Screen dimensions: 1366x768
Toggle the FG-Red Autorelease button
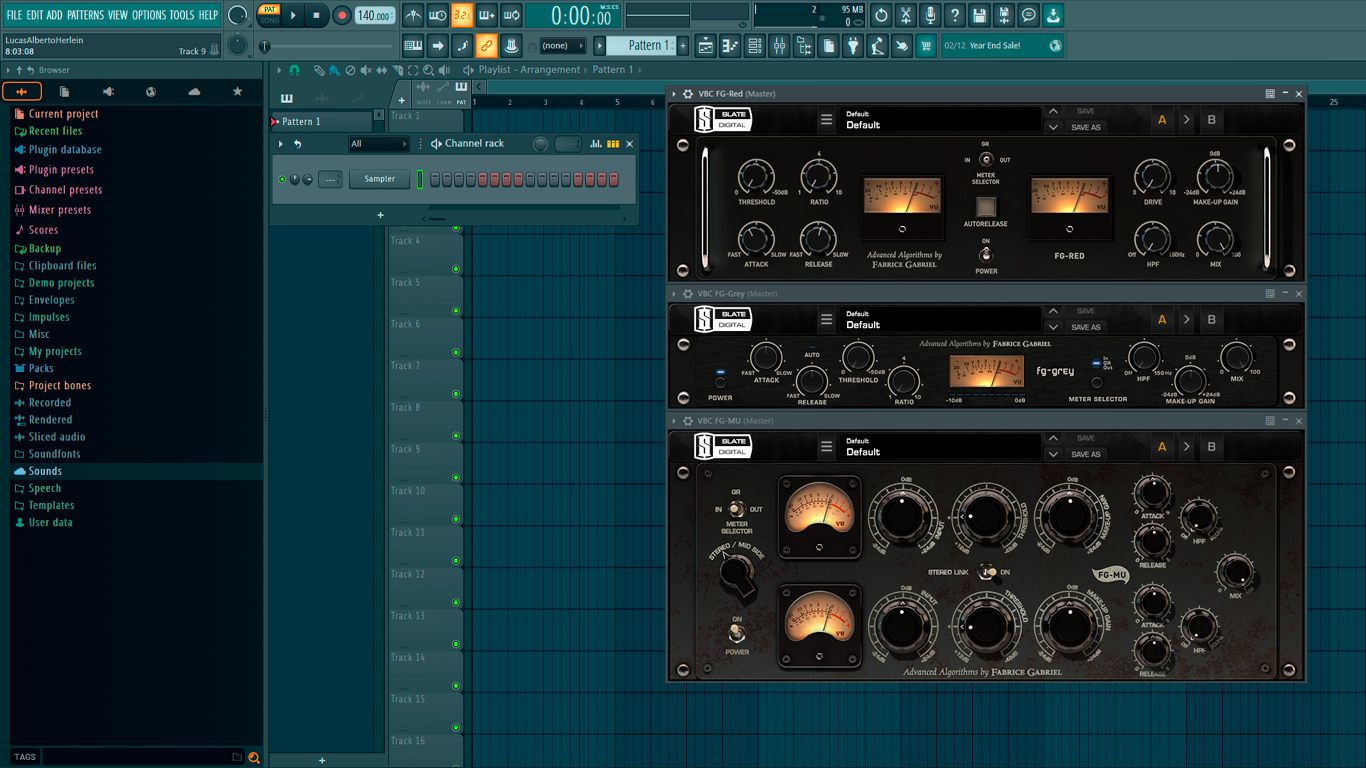tap(986, 207)
